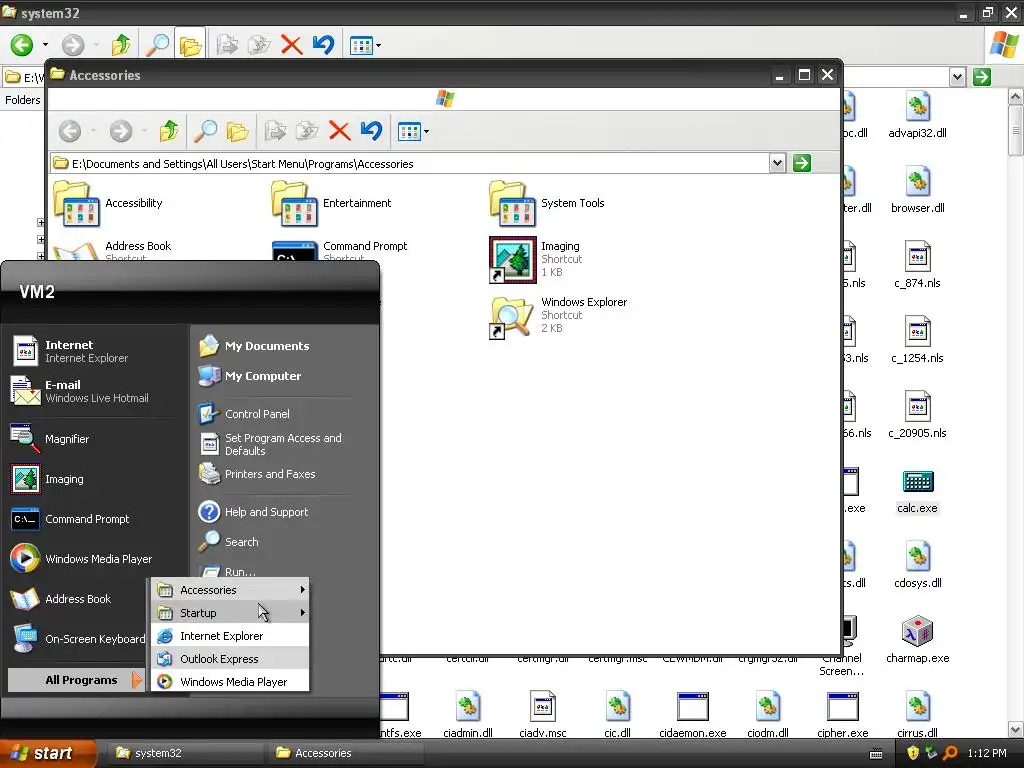Select cidaemon.exe in system32 window

(x=692, y=714)
